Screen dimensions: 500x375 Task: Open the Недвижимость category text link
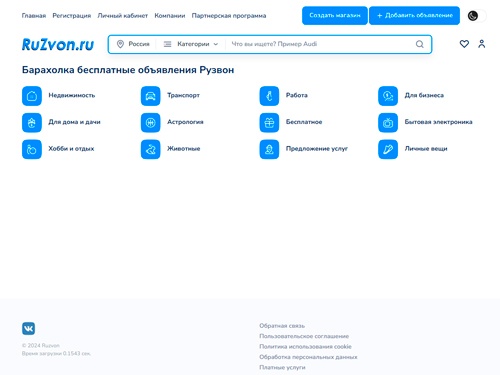pos(72,95)
